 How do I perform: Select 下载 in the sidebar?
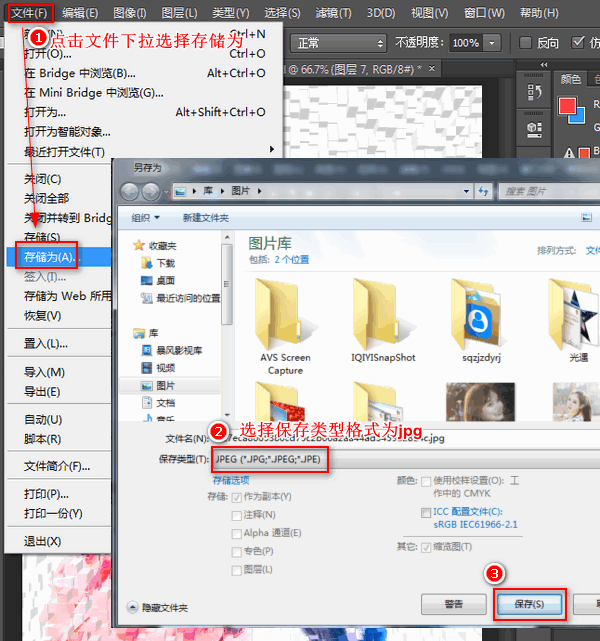[x=159, y=263]
